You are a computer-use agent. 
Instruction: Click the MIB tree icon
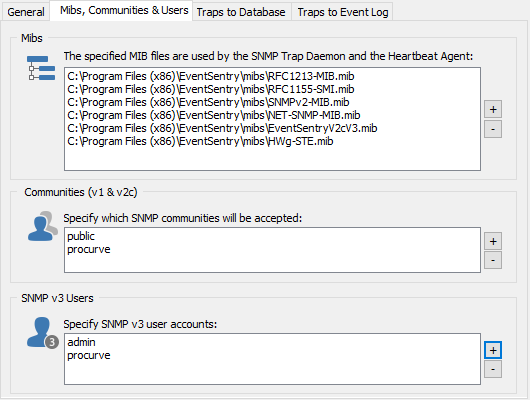tap(41, 68)
